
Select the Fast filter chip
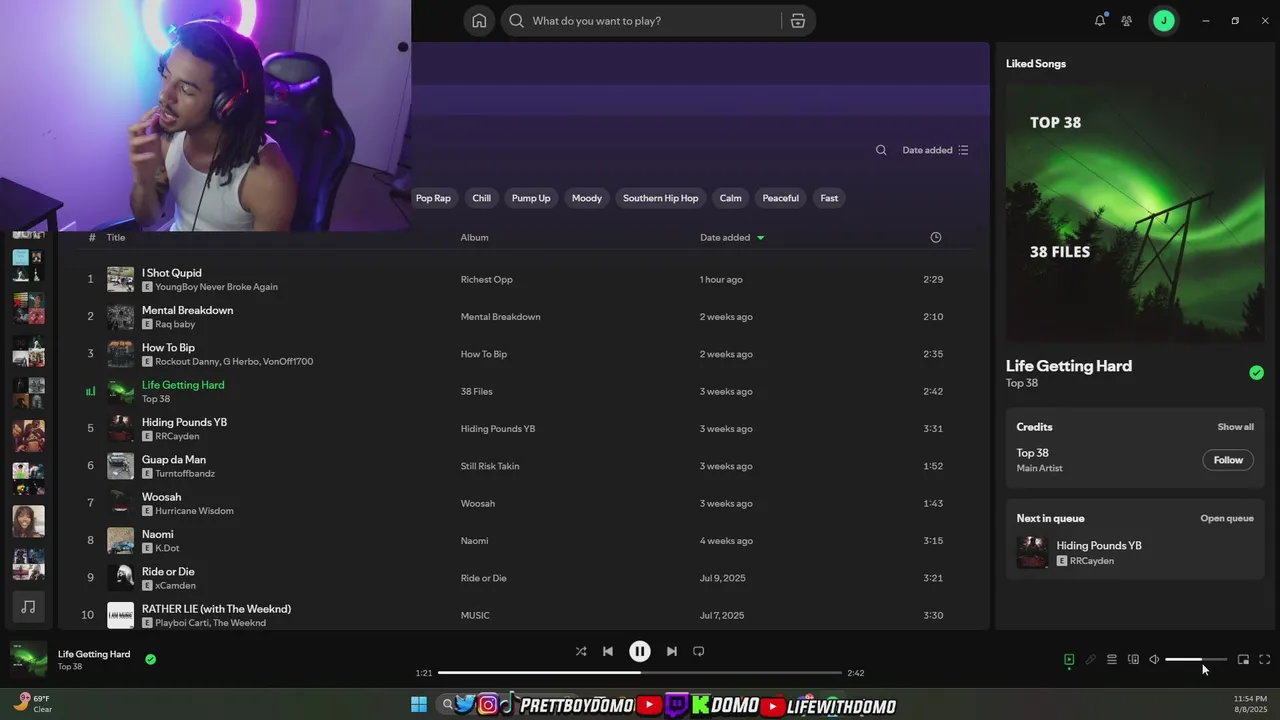coord(829,198)
